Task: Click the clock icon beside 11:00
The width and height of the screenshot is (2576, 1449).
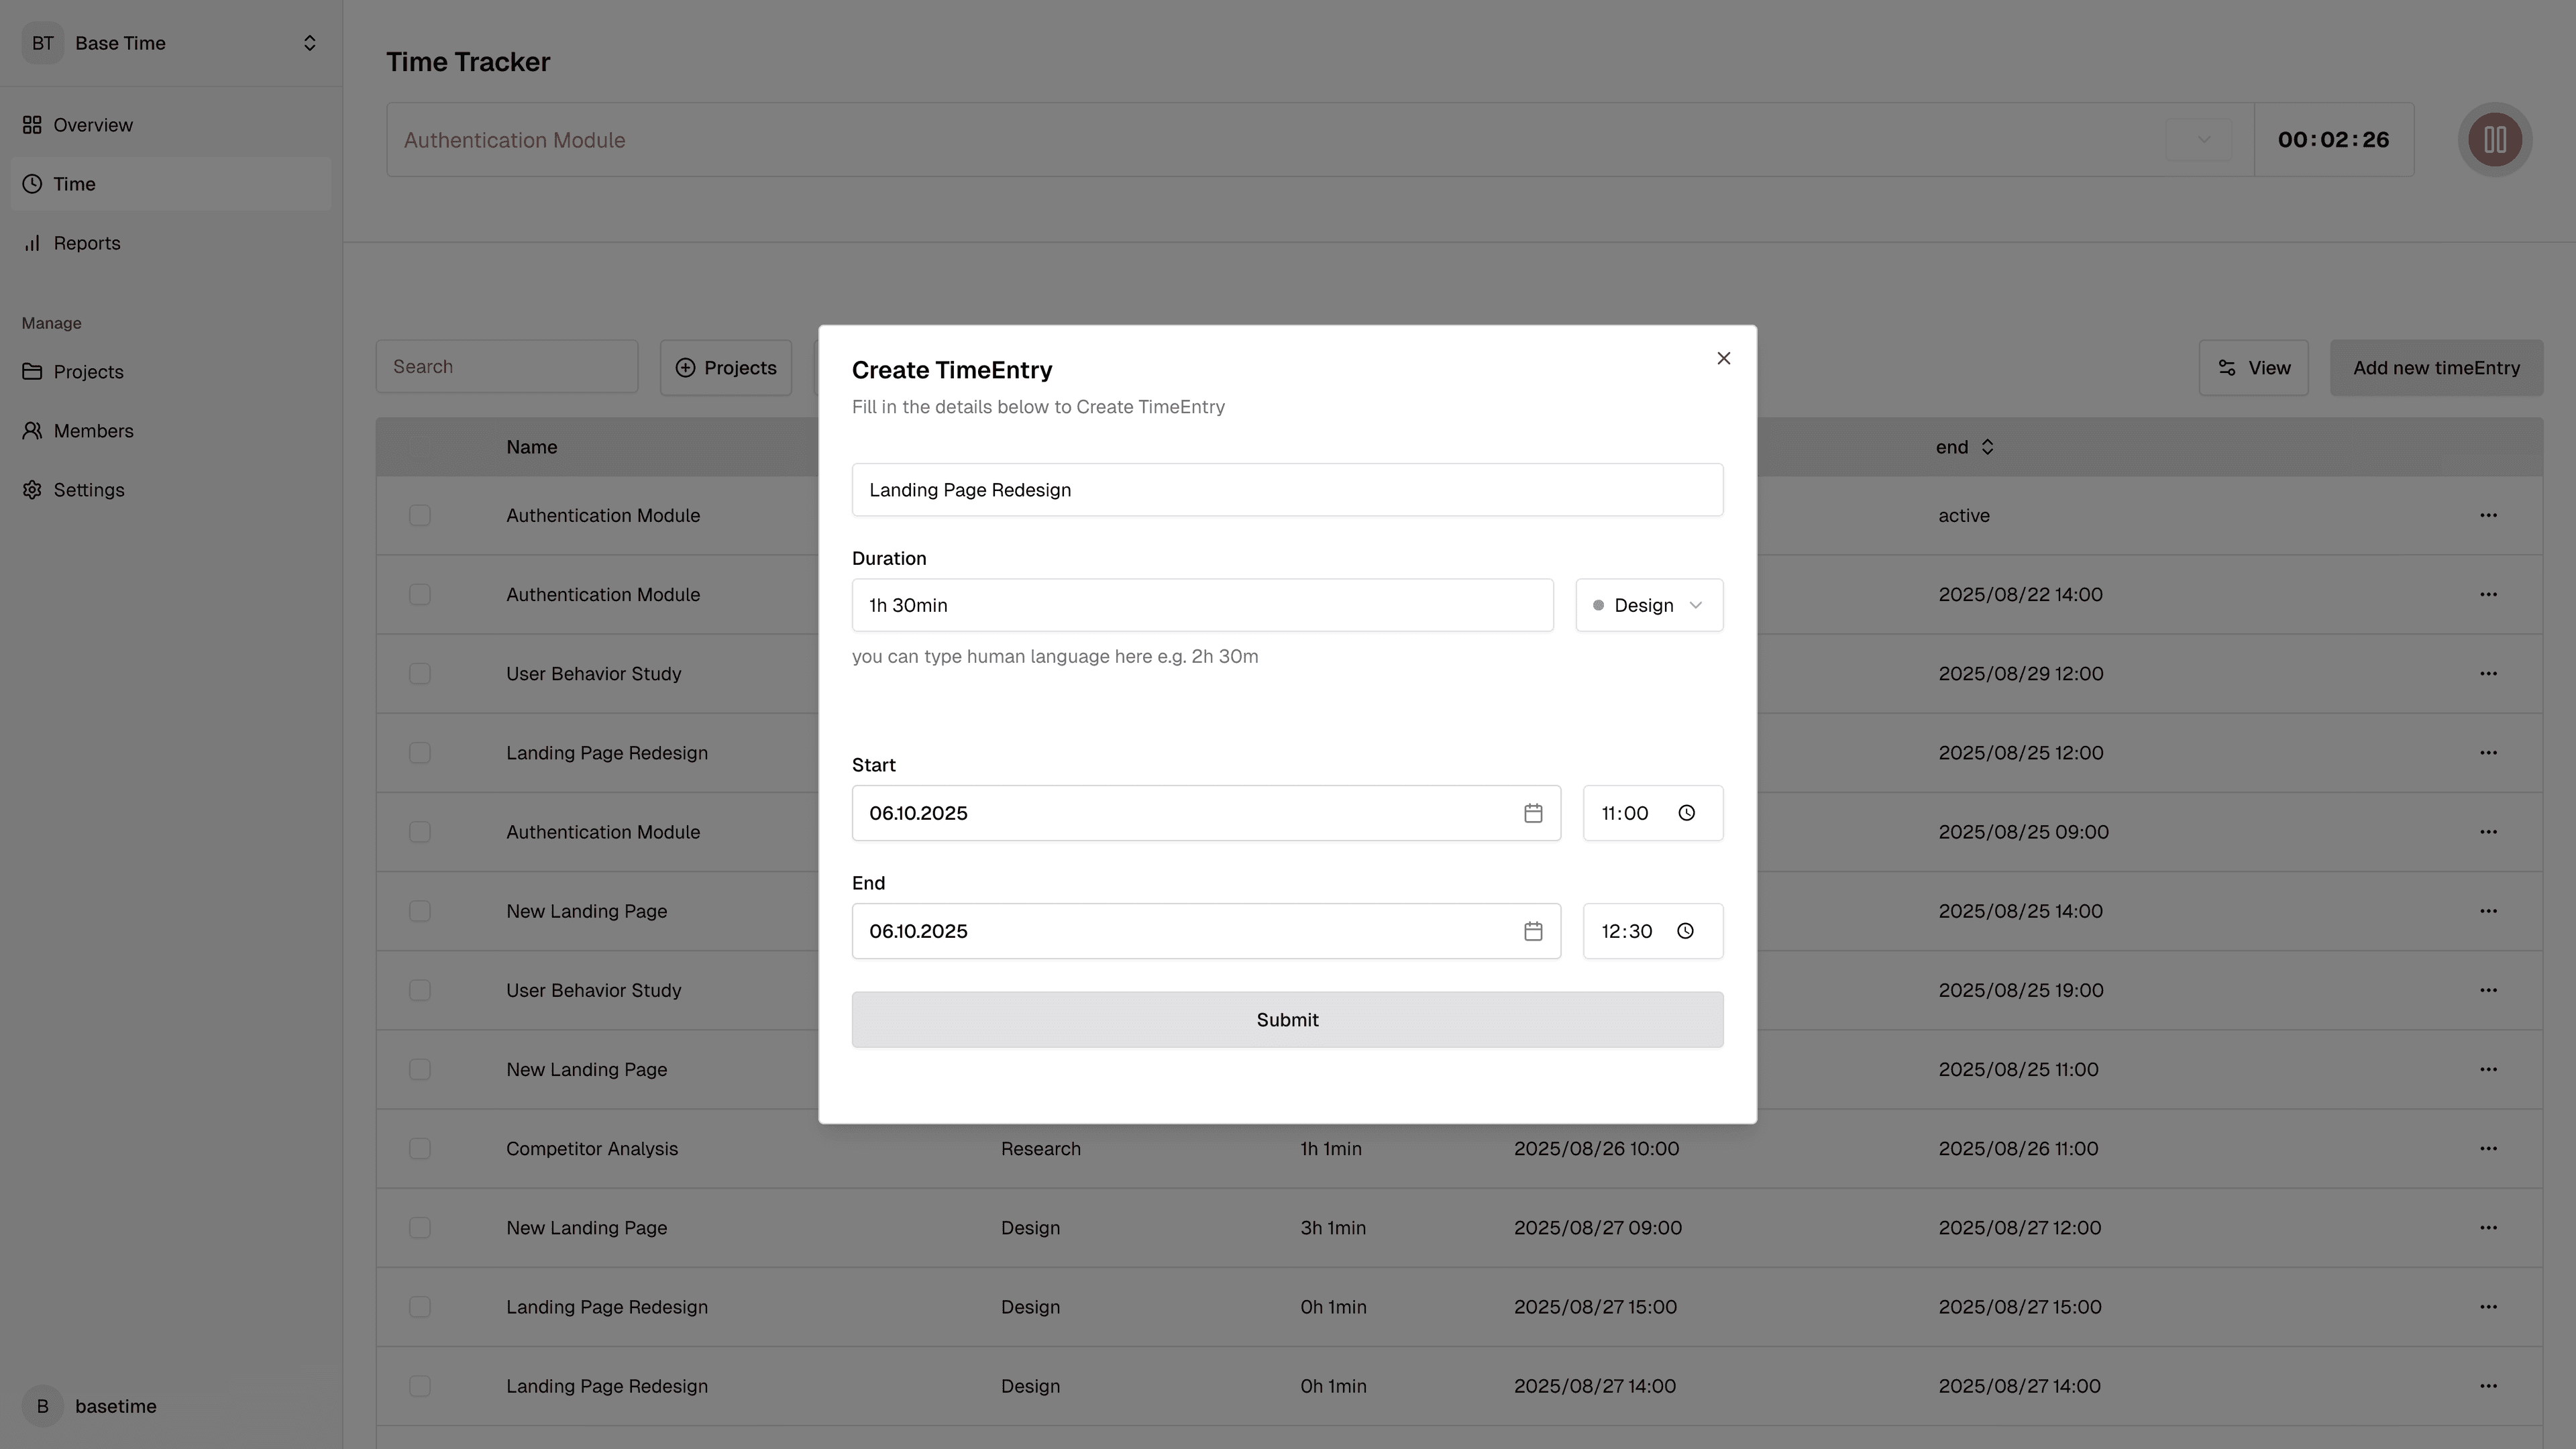Action: (1686, 813)
